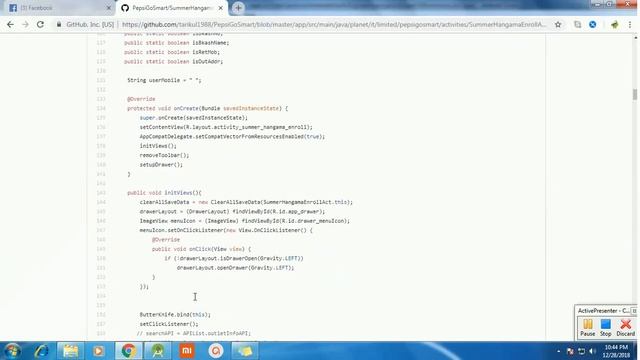Click the taskbar clock showing 10:44 PM
Viewport: 640px width, 360px height.
coord(616,351)
